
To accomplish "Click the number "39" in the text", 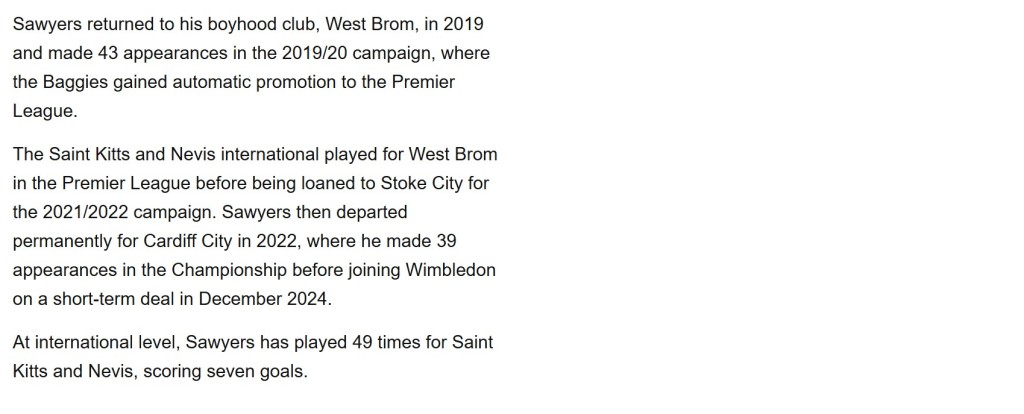I will point(445,241).
